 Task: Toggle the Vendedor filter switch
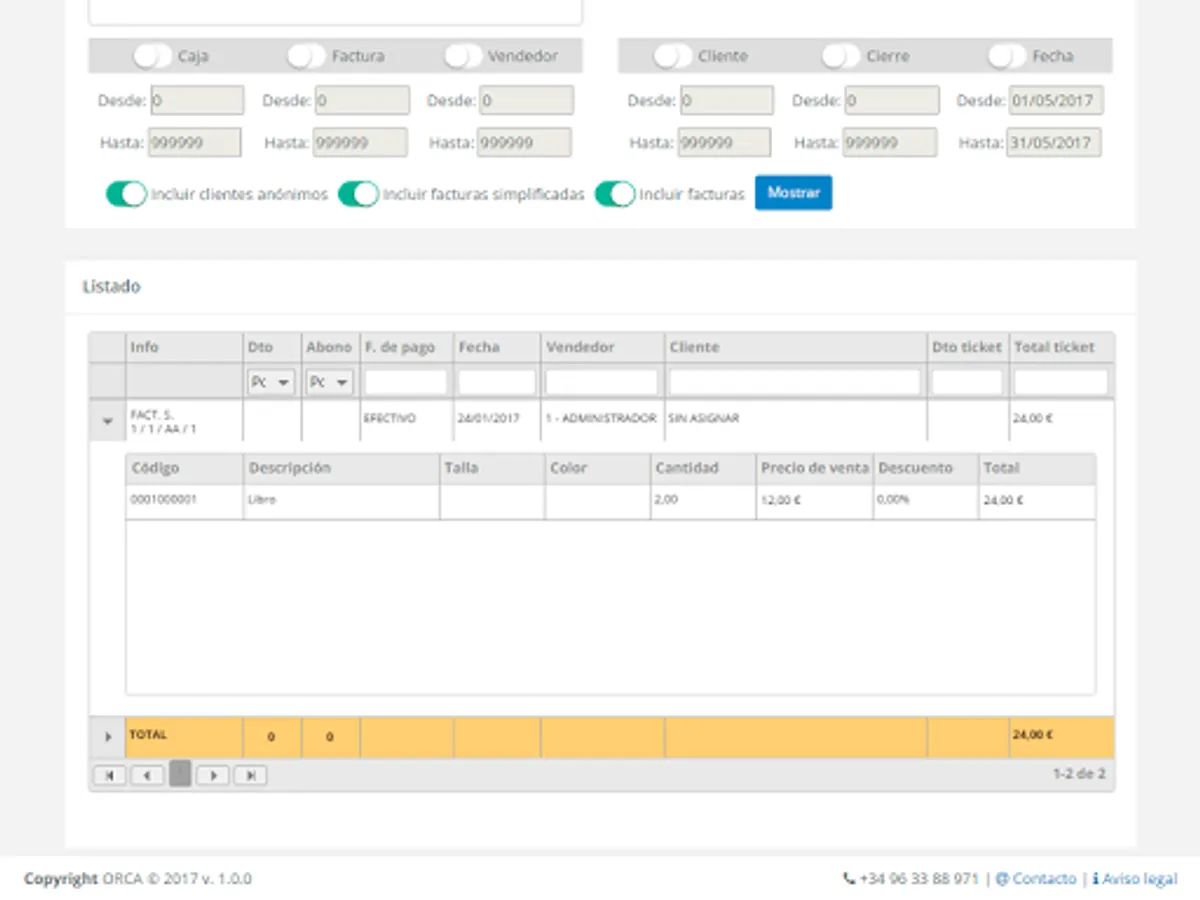coord(463,56)
